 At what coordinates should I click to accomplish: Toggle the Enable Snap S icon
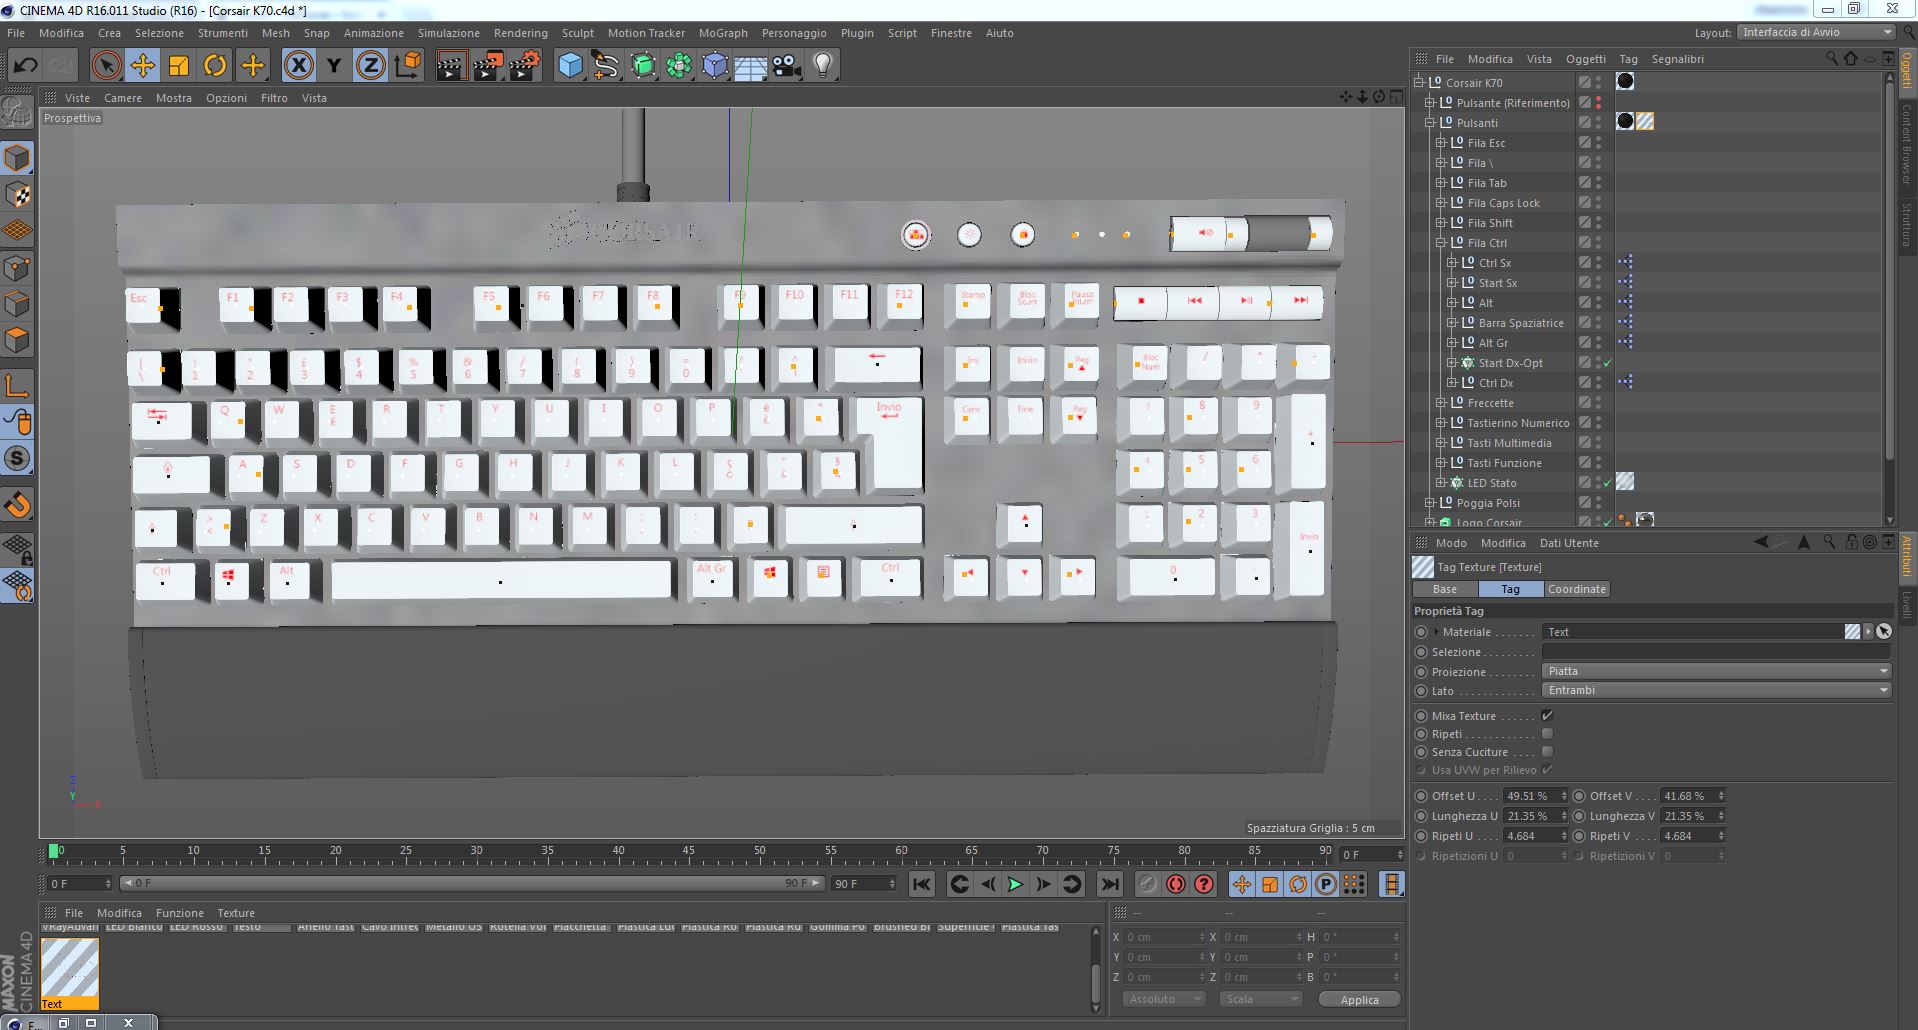point(18,458)
